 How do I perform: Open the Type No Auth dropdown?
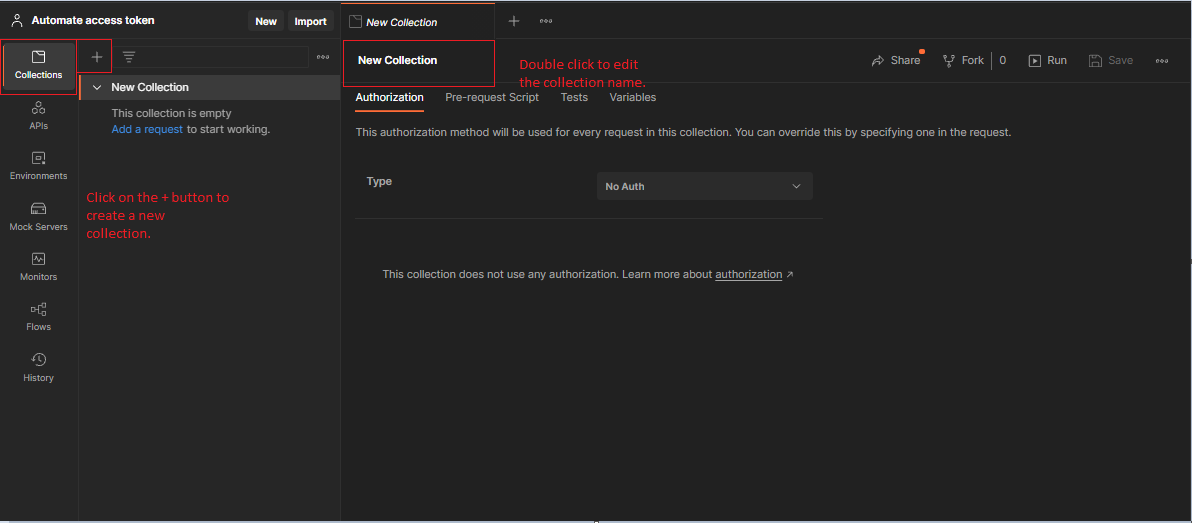[x=705, y=186]
